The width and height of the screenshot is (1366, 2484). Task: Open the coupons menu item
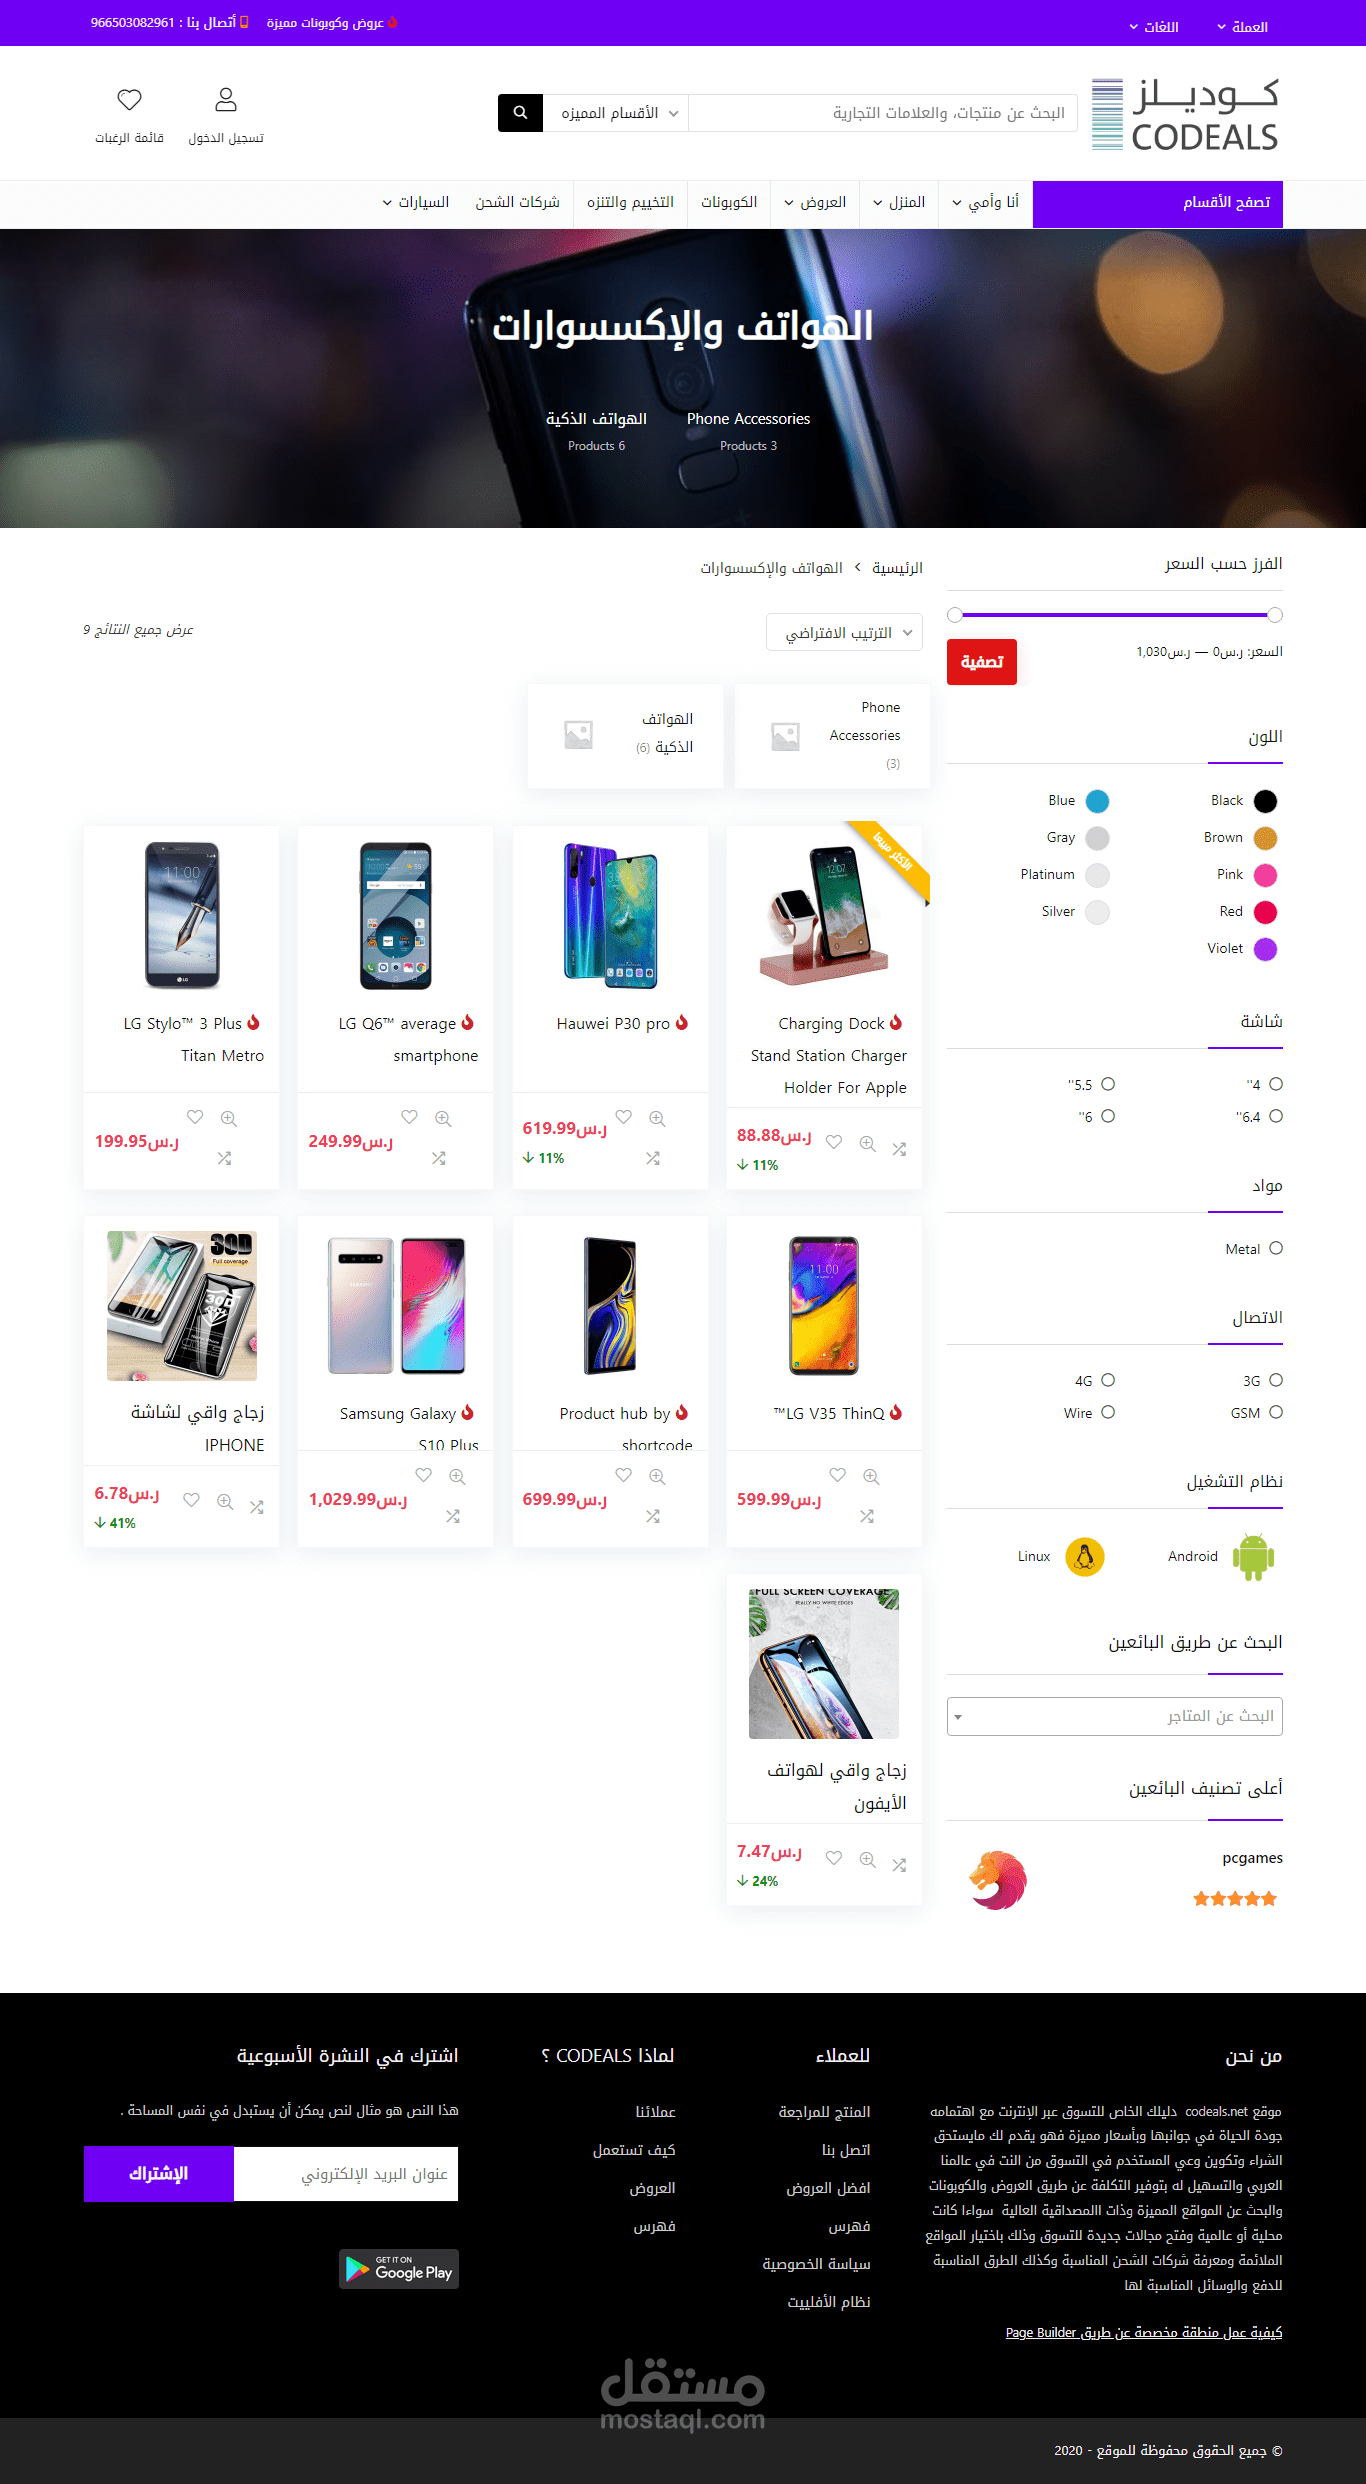(729, 202)
